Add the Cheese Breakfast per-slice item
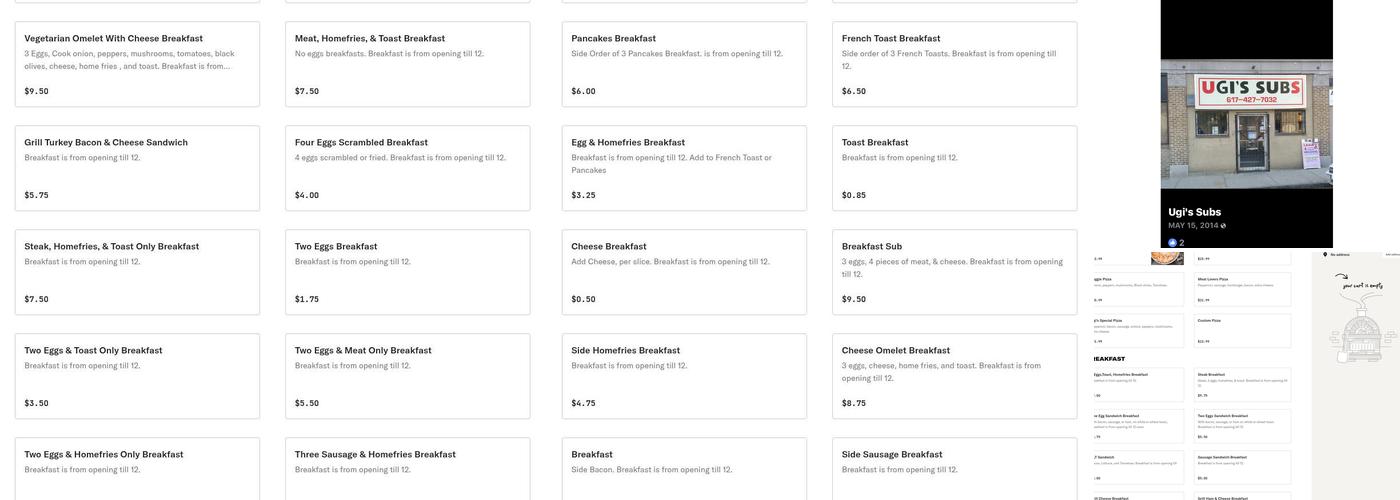This screenshot has width=1400, height=500. tap(684, 272)
